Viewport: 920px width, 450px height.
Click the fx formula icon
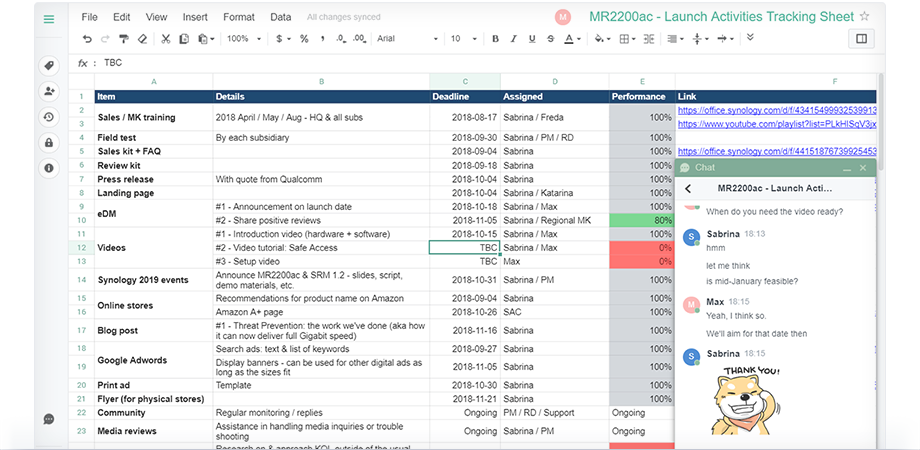point(83,63)
